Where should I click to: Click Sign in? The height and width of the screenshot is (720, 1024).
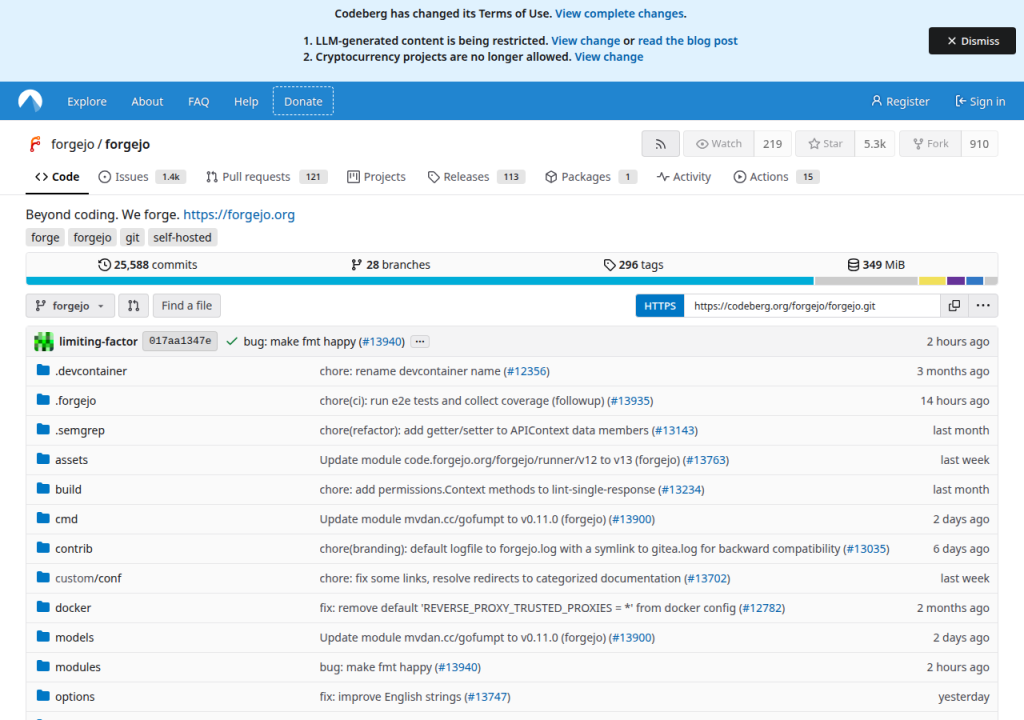pos(980,101)
